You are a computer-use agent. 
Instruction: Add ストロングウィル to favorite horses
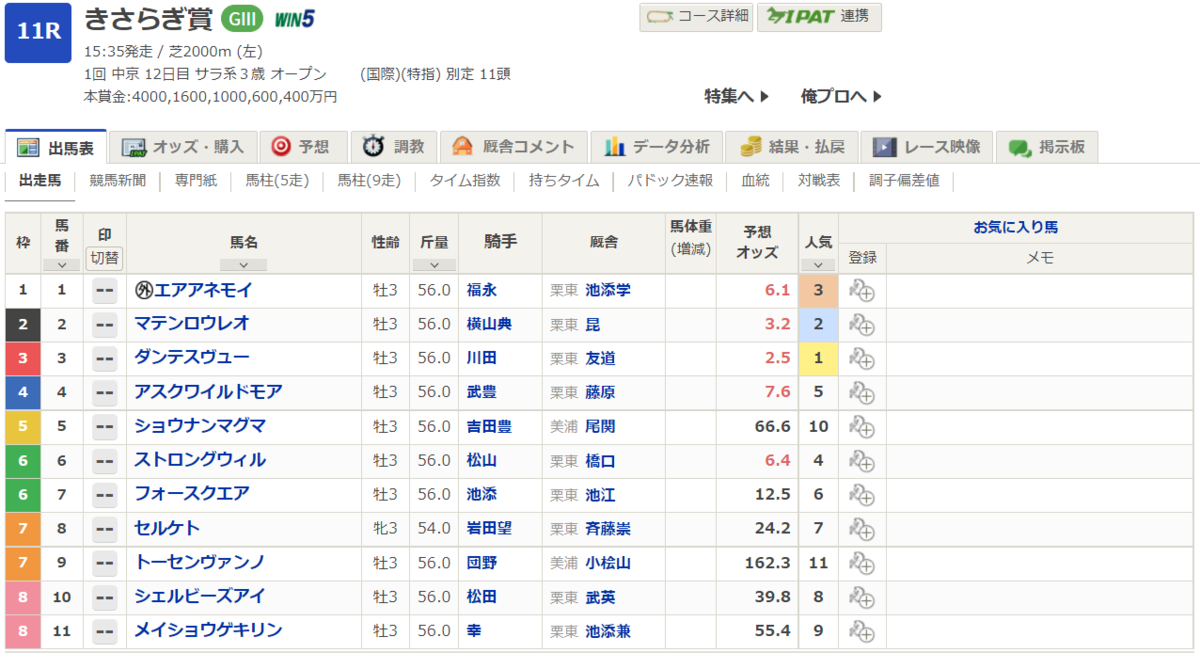click(x=862, y=461)
